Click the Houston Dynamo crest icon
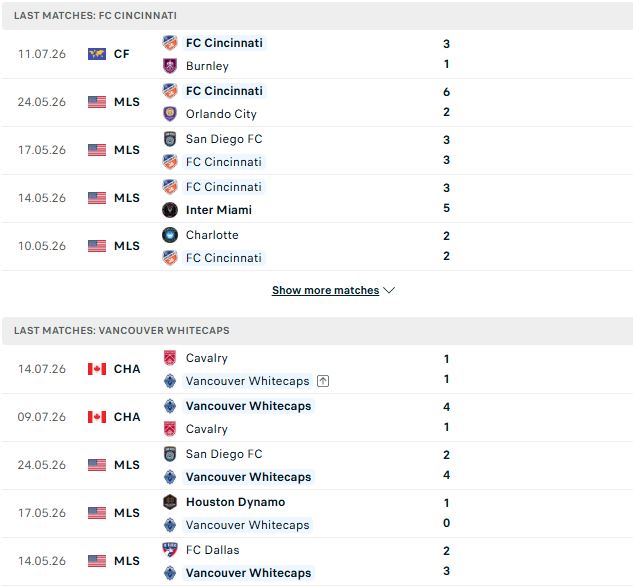The height and width of the screenshot is (587, 633). tap(170, 502)
